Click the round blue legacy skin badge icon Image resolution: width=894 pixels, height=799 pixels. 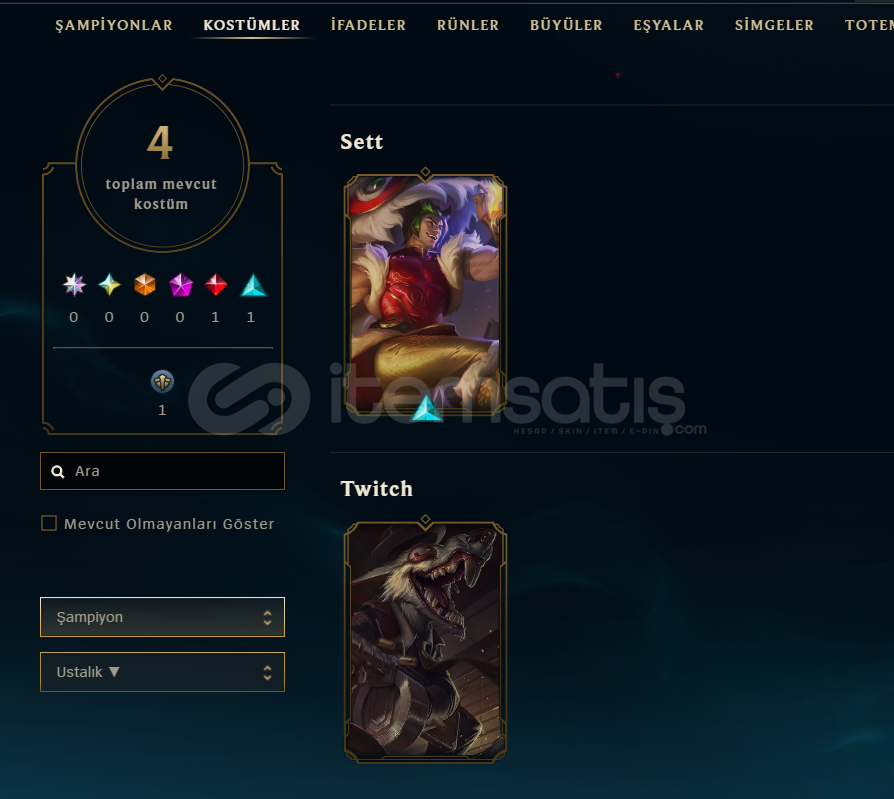click(162, 381)
